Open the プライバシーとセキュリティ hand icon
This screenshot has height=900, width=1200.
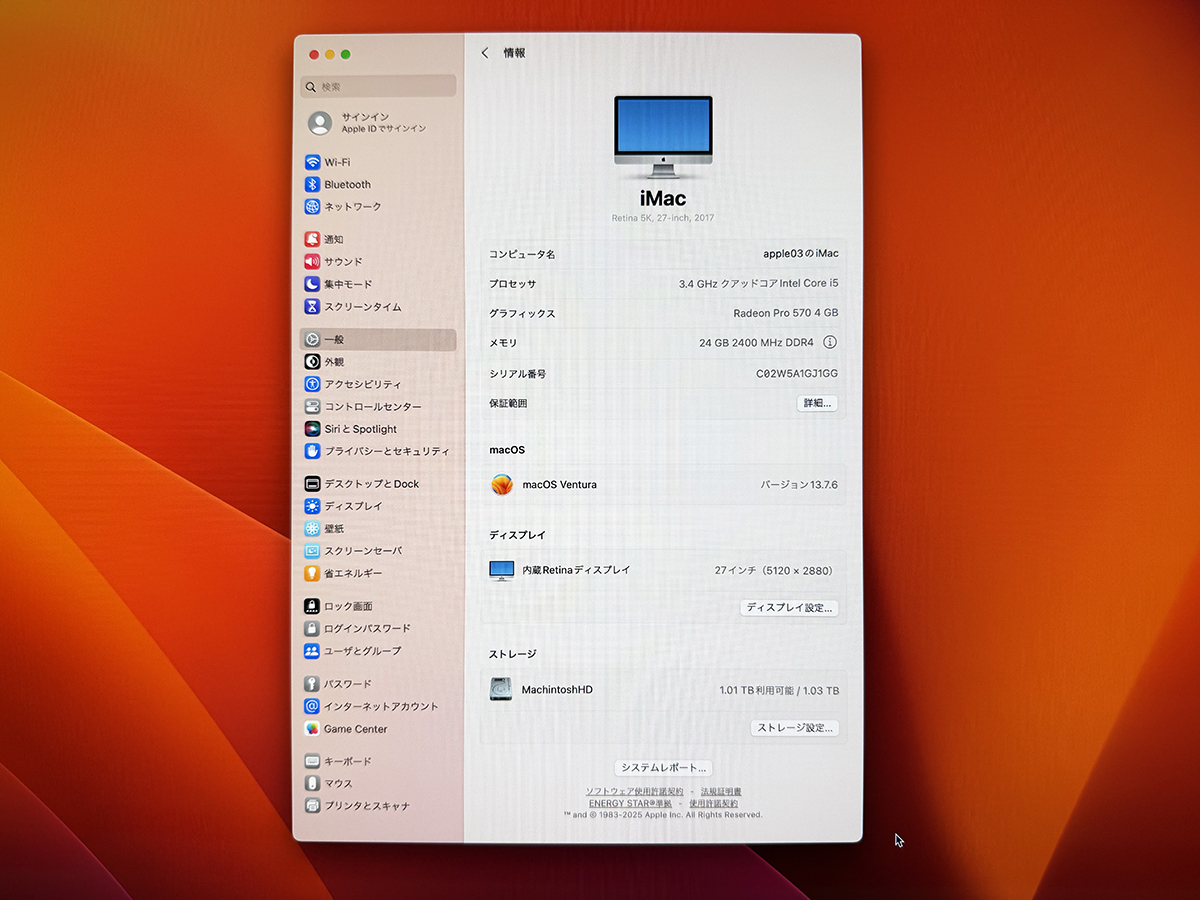[x=313, y=451]
